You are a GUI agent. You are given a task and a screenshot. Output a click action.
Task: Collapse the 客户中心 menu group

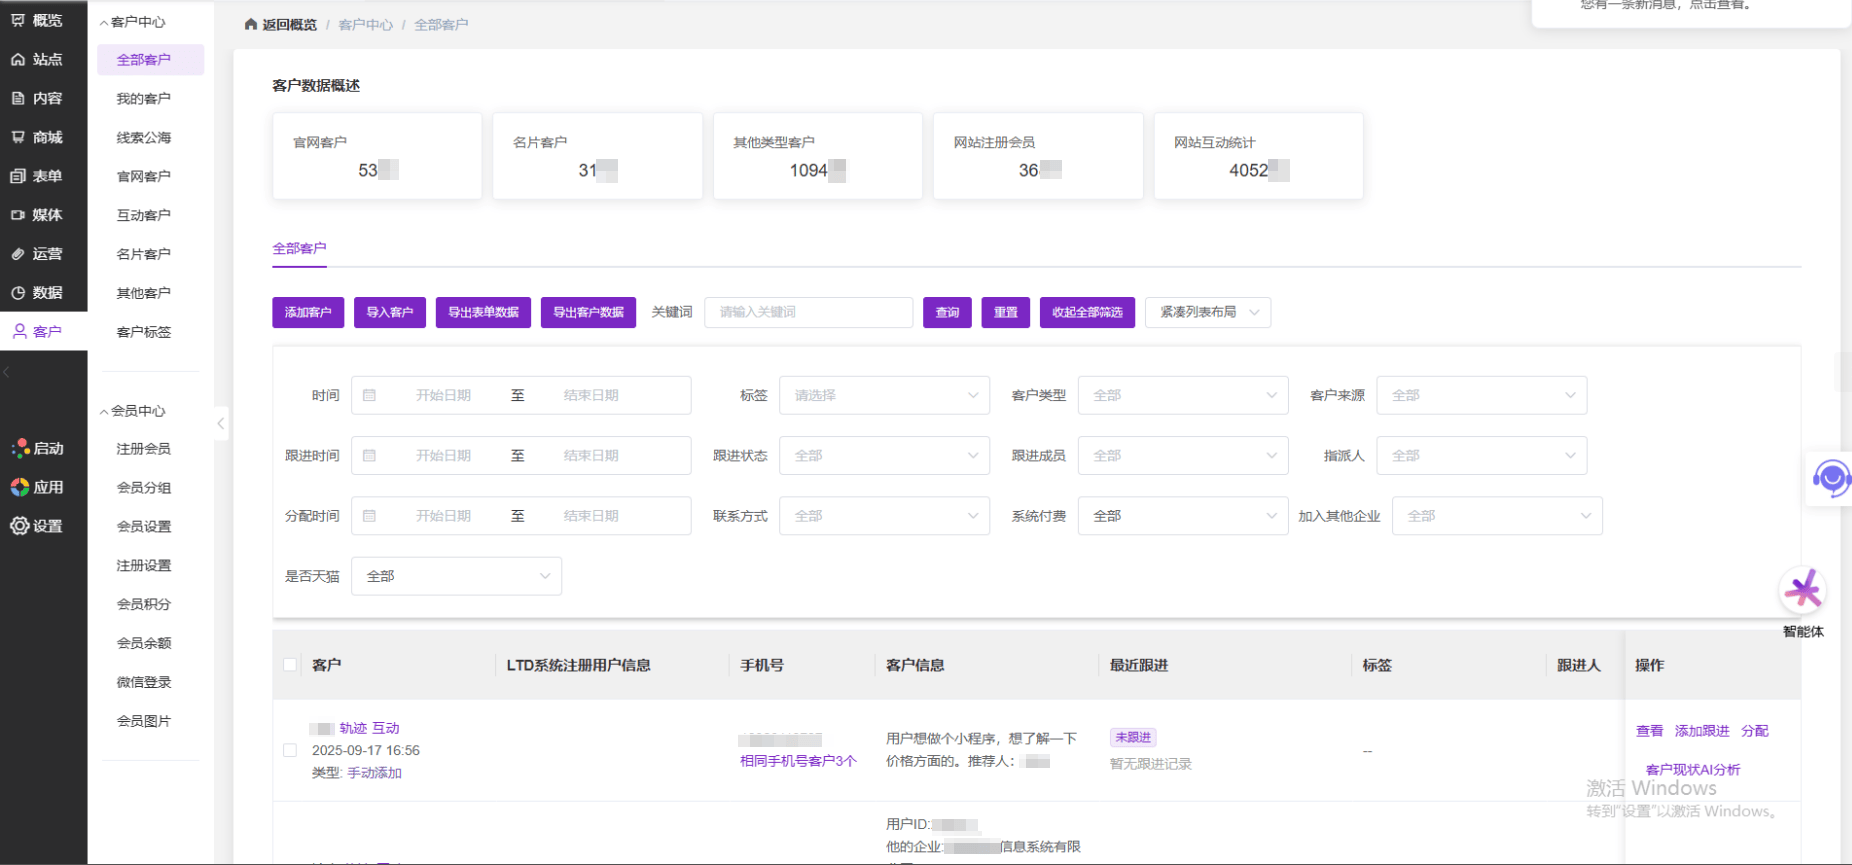pyautogui.click(x=133, y=21)
